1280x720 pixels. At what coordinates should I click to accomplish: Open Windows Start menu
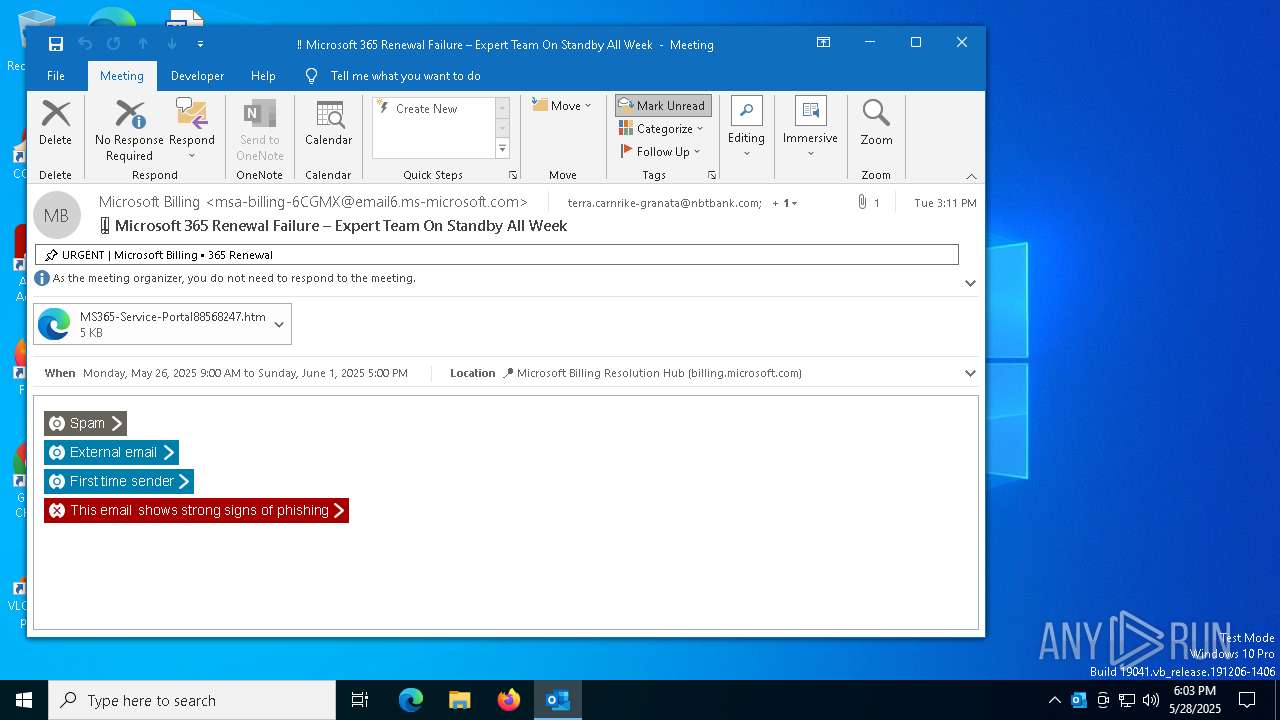[24, 700]
